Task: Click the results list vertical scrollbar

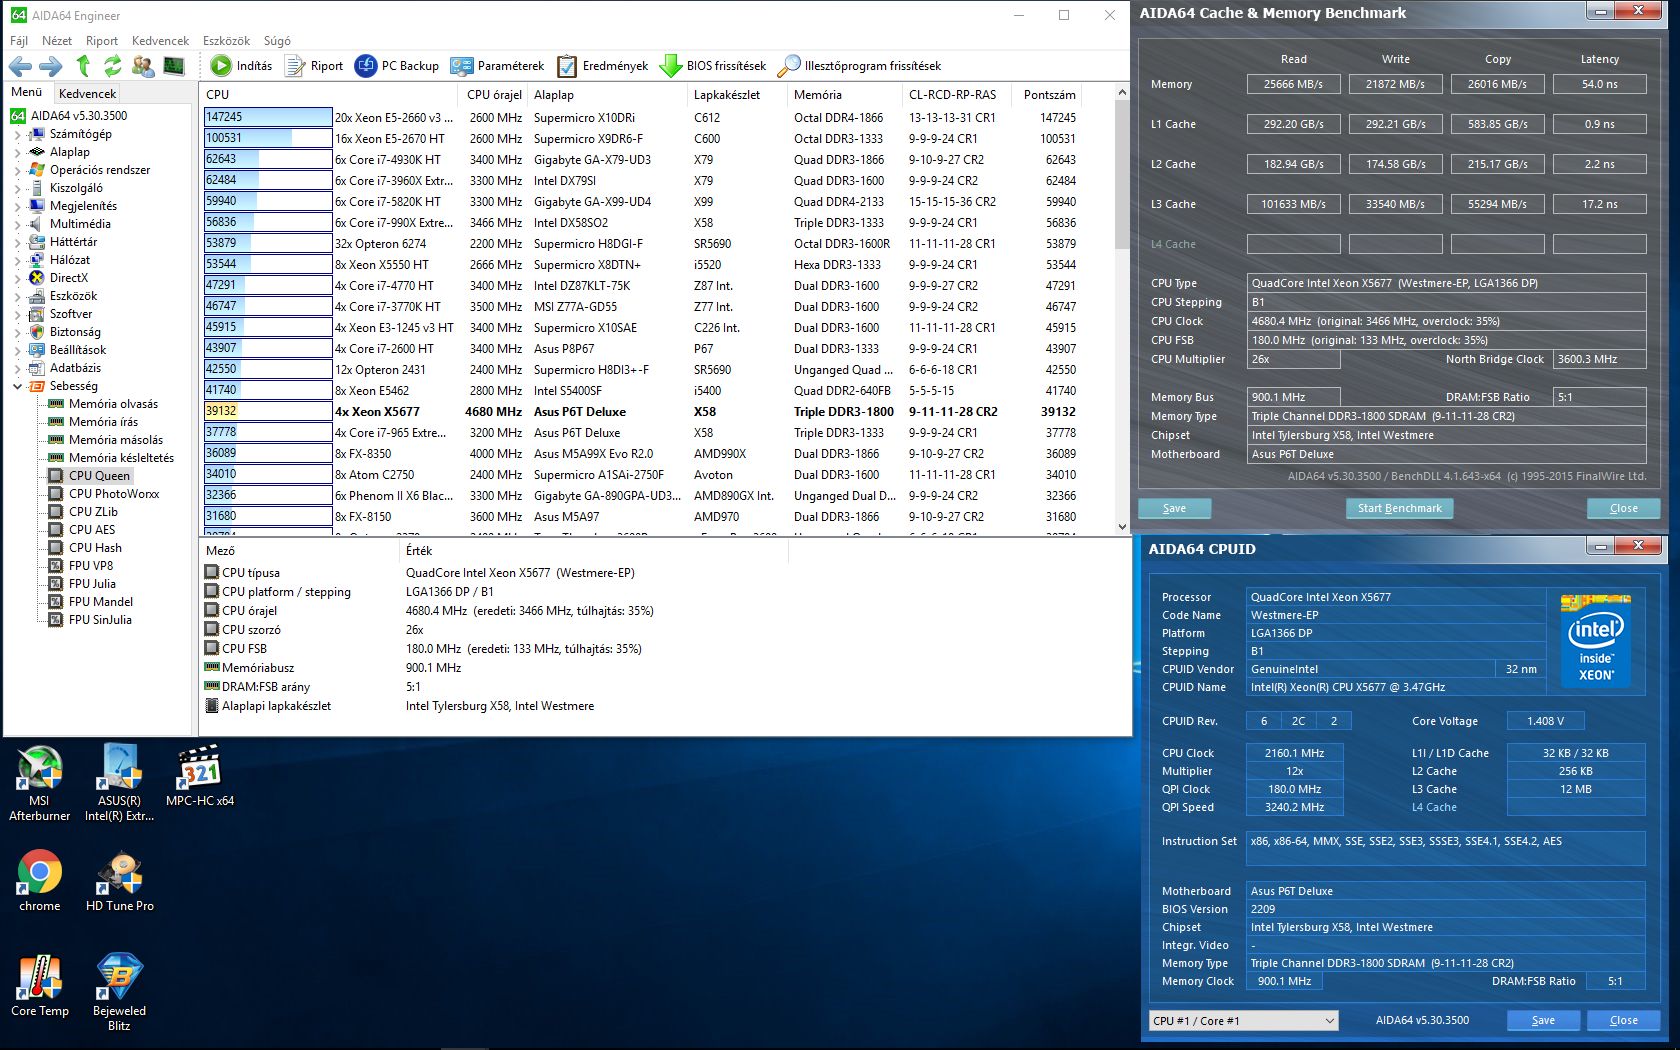Action: click(1121, 309)
